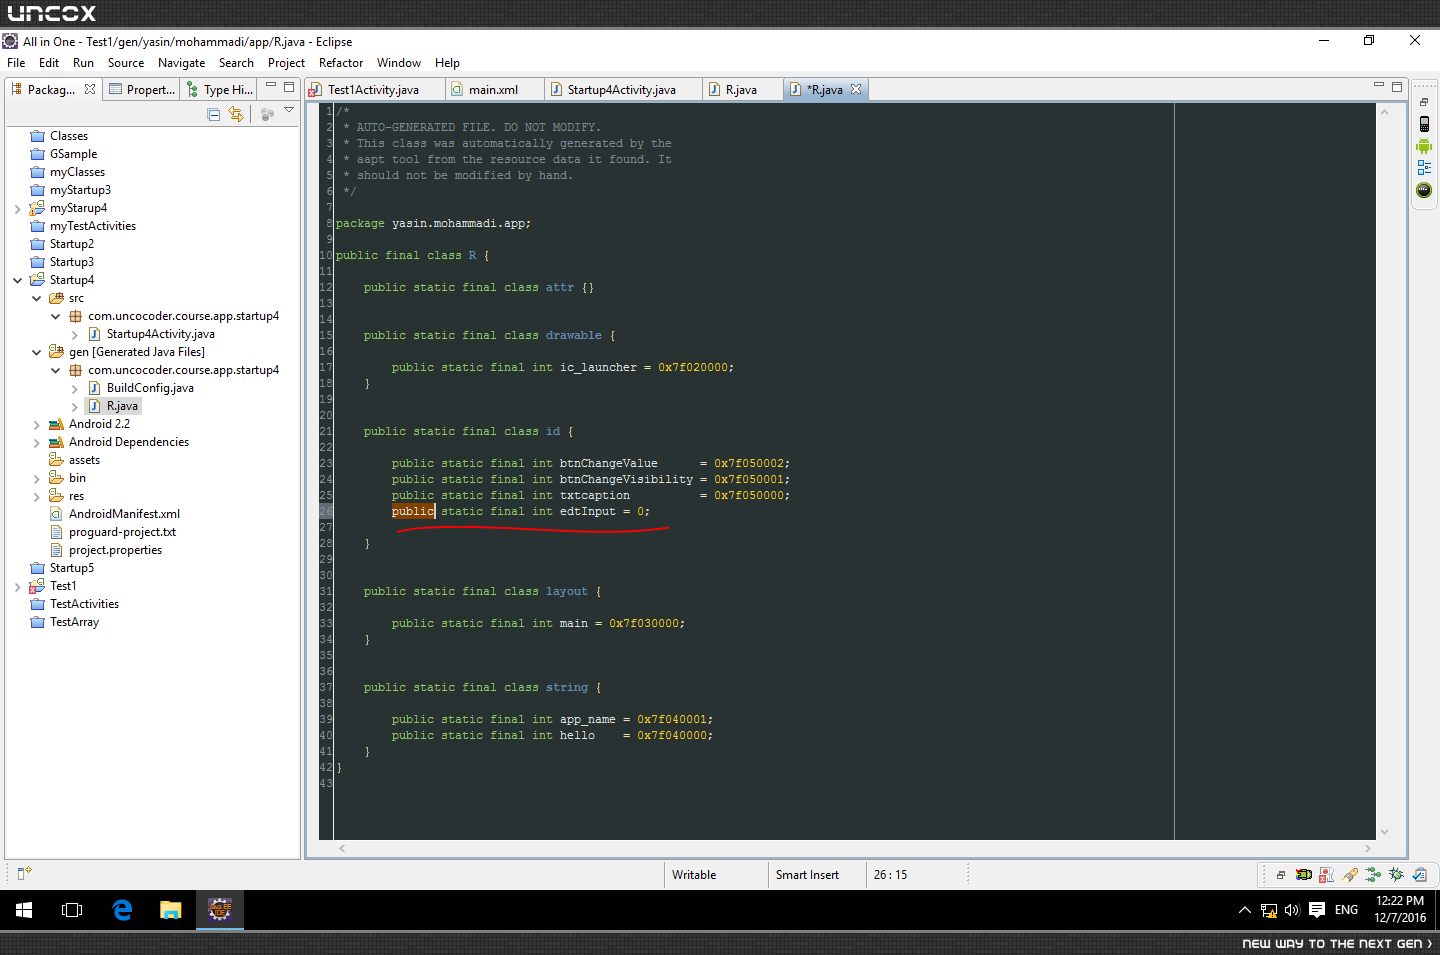Open the File menu

pyautogui.click(x=16, y=63)
